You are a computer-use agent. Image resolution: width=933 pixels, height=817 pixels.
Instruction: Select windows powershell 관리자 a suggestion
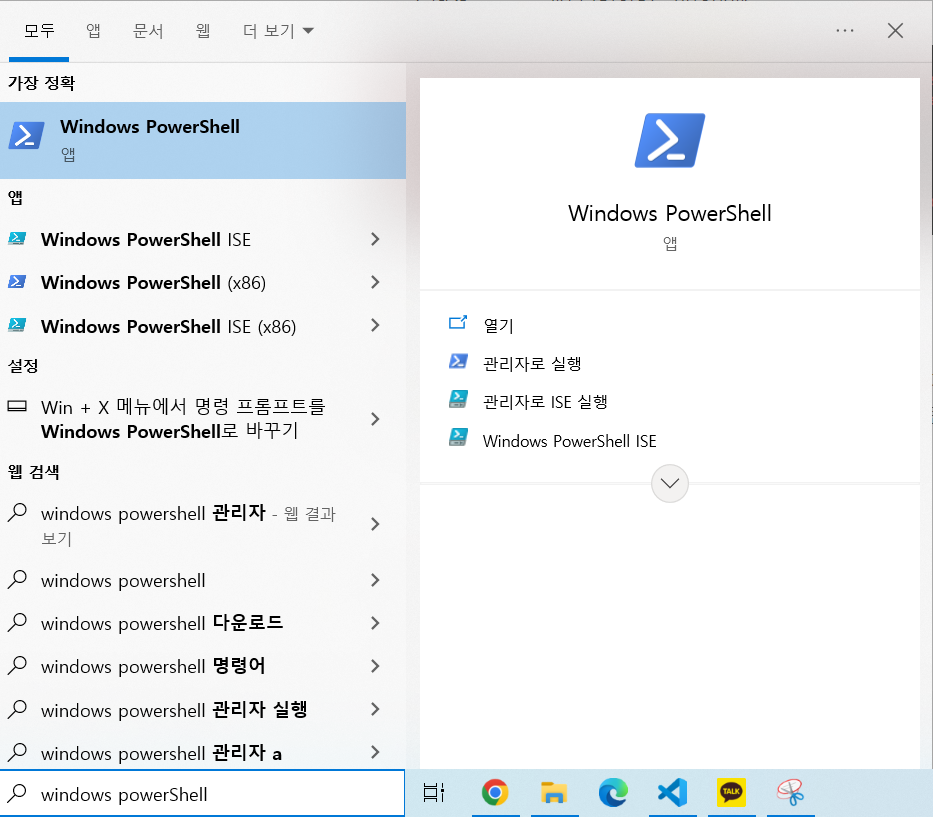pyautogui.click(x=203, y=752)
